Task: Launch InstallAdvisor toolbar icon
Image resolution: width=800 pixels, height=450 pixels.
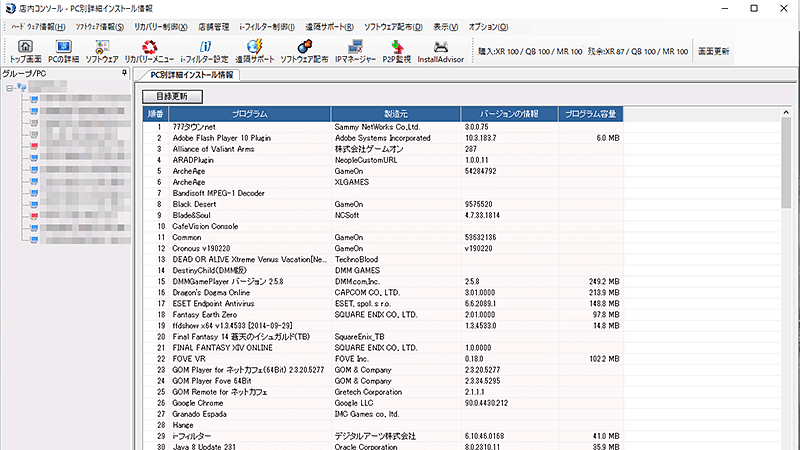Action: (x=440, y=52)
